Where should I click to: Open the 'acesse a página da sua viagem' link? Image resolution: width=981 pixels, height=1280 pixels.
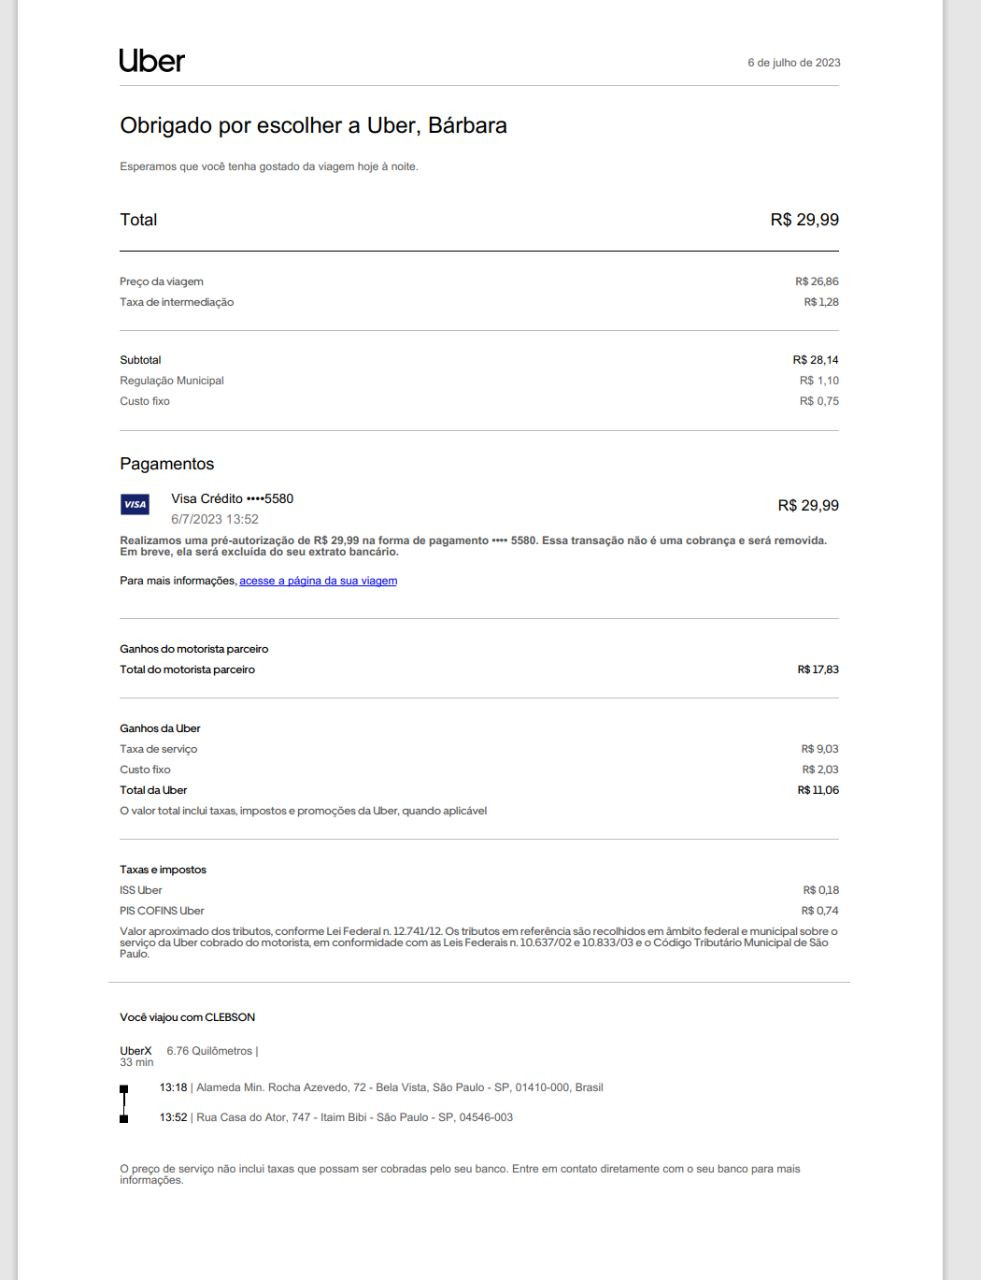coord(318,581)
